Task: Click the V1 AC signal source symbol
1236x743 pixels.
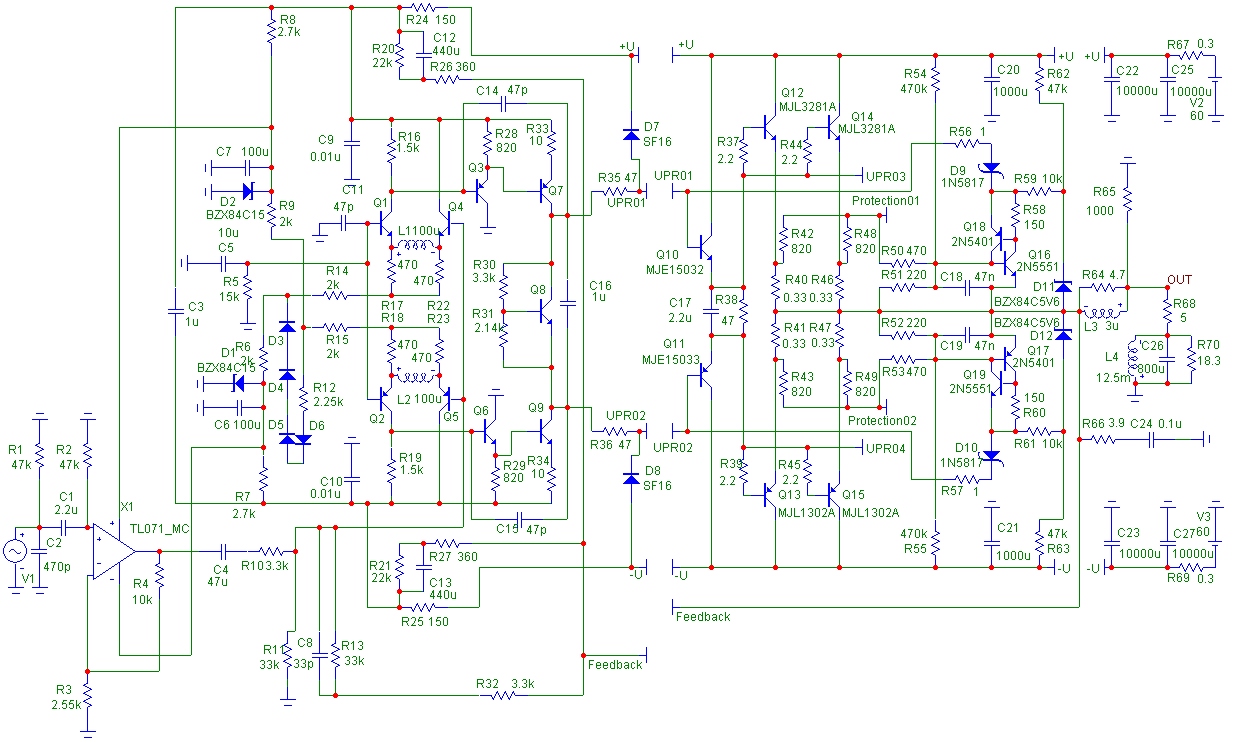Action: tap(17, 551)
